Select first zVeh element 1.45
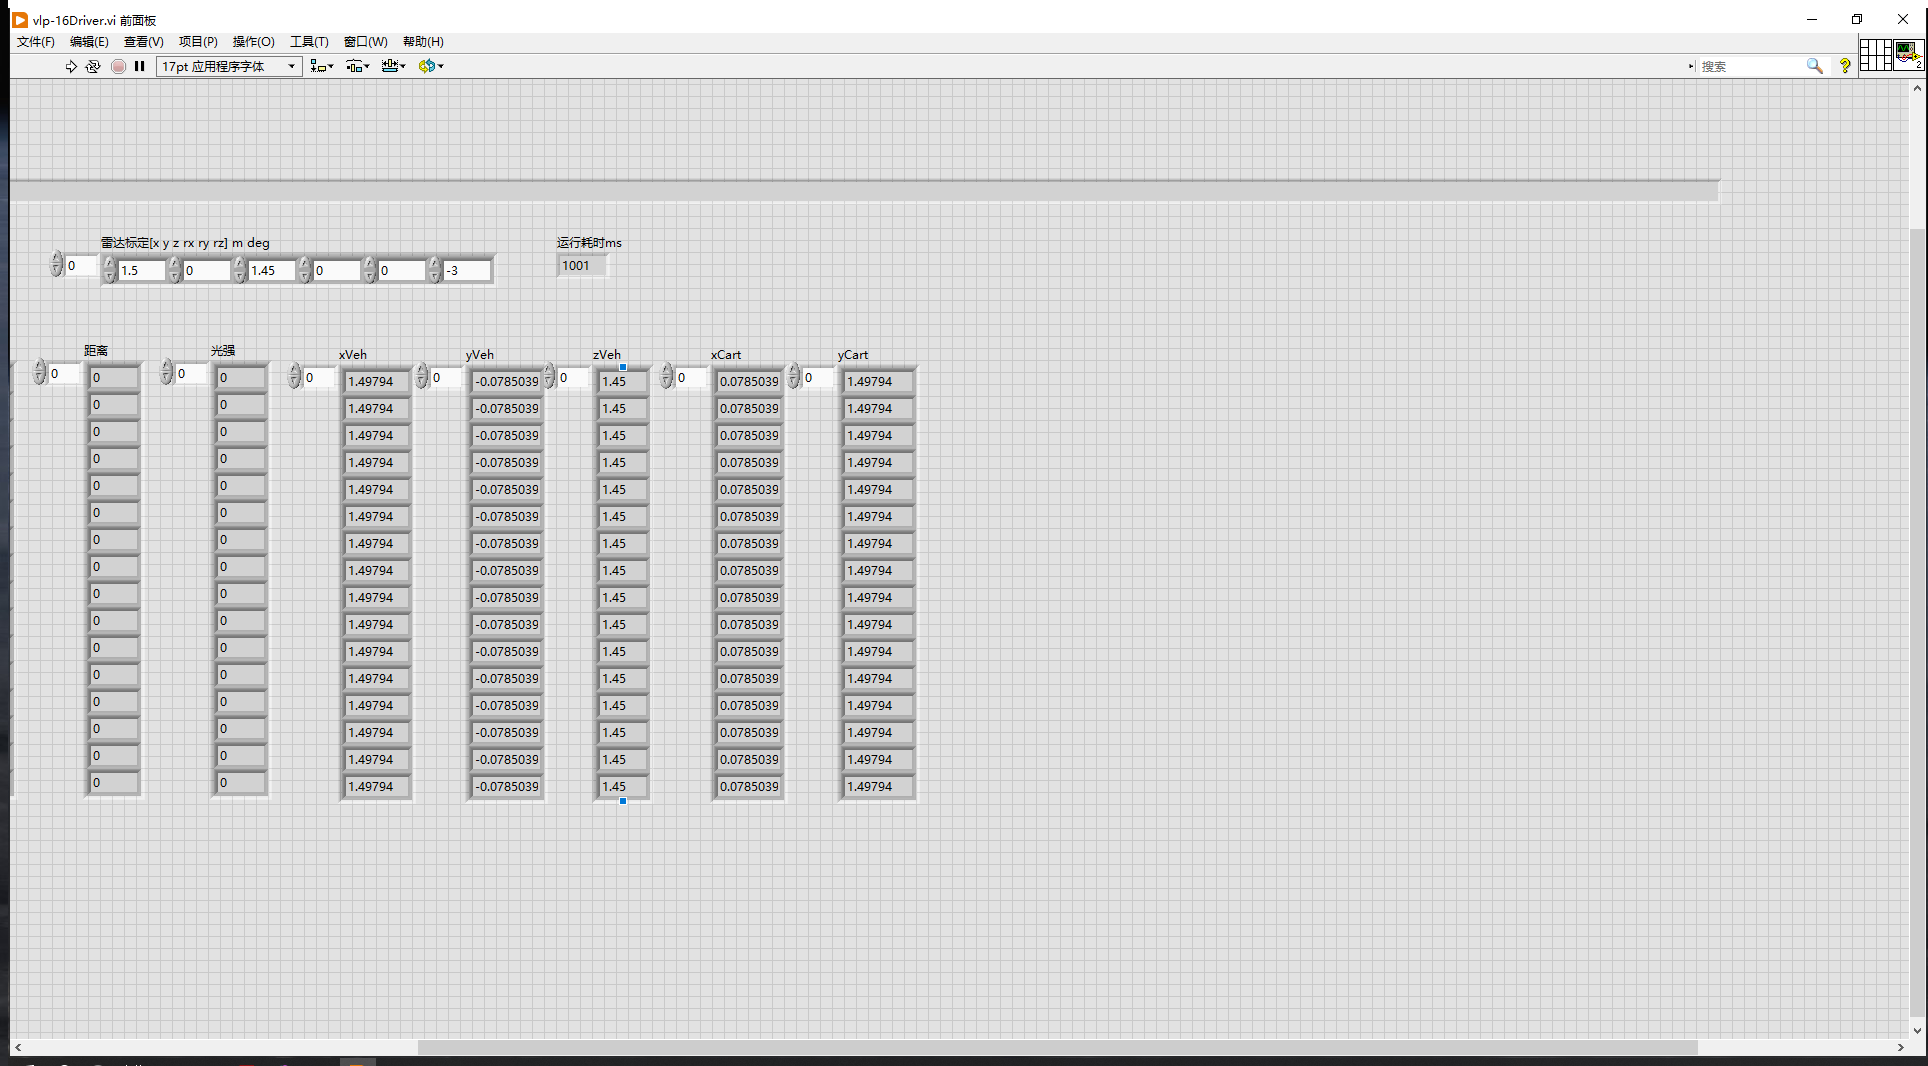Viewport: 1928px width, 1066px height. (622, 381)
